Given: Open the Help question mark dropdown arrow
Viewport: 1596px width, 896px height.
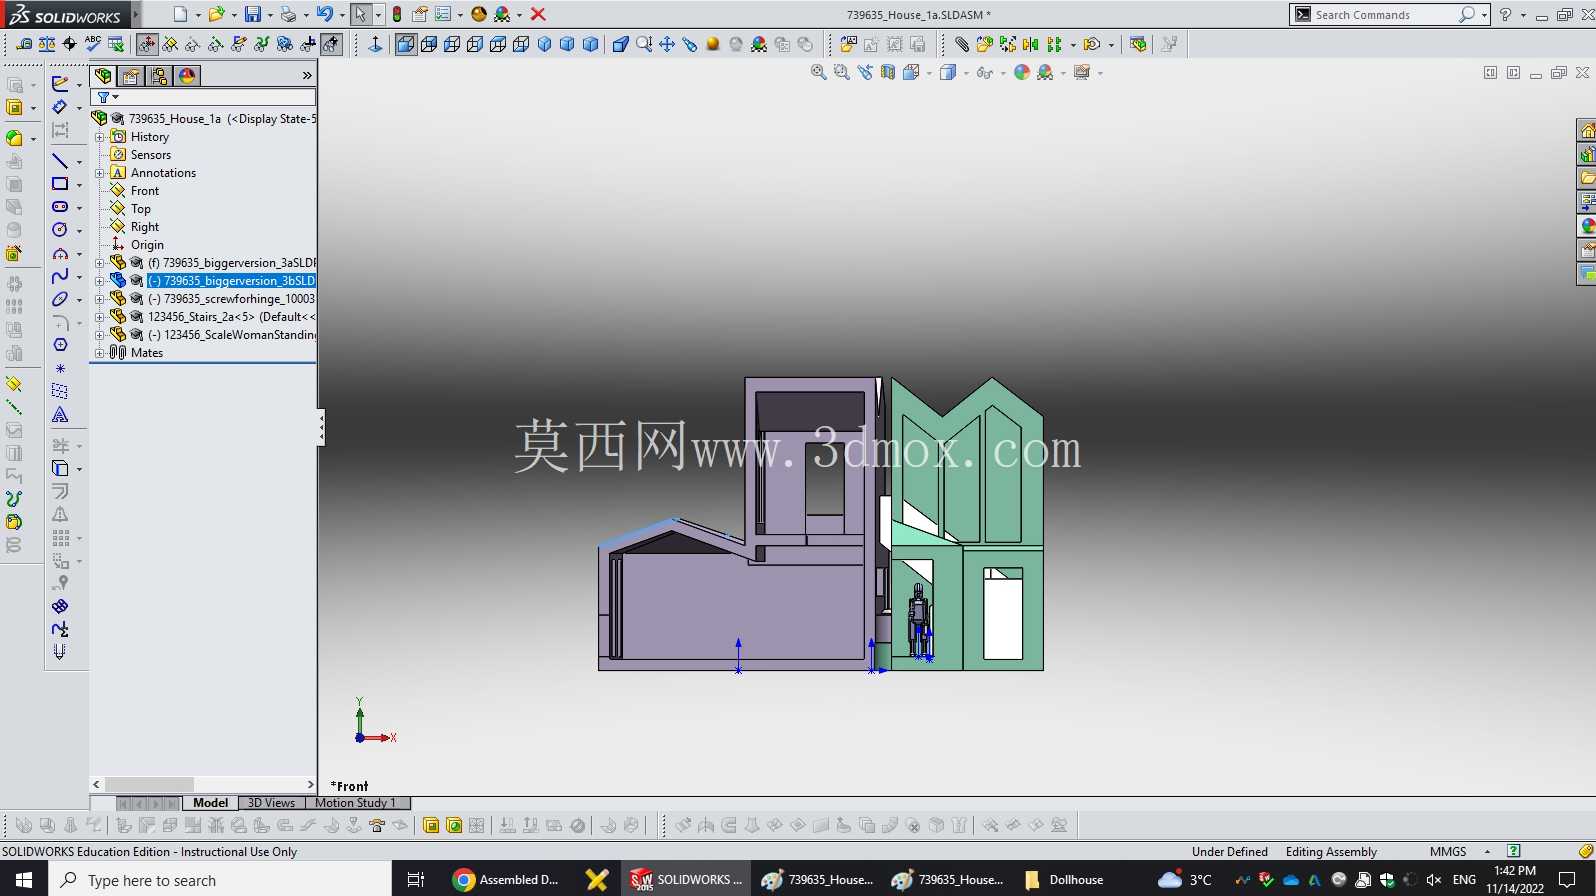Looking at the screenshot, I should [x=1523, y=15].
